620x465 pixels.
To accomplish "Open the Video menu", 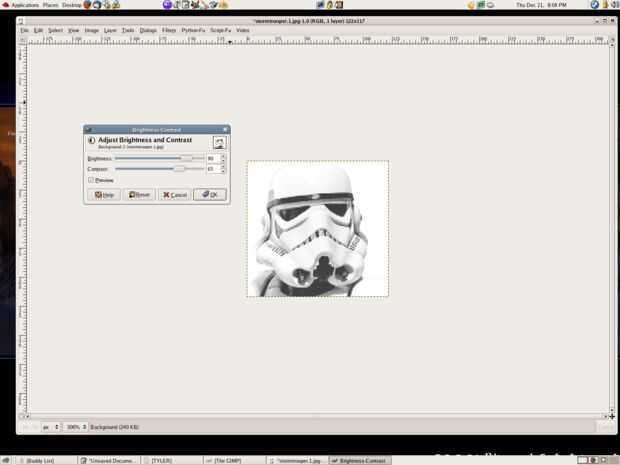I will (x=242, y=30).
